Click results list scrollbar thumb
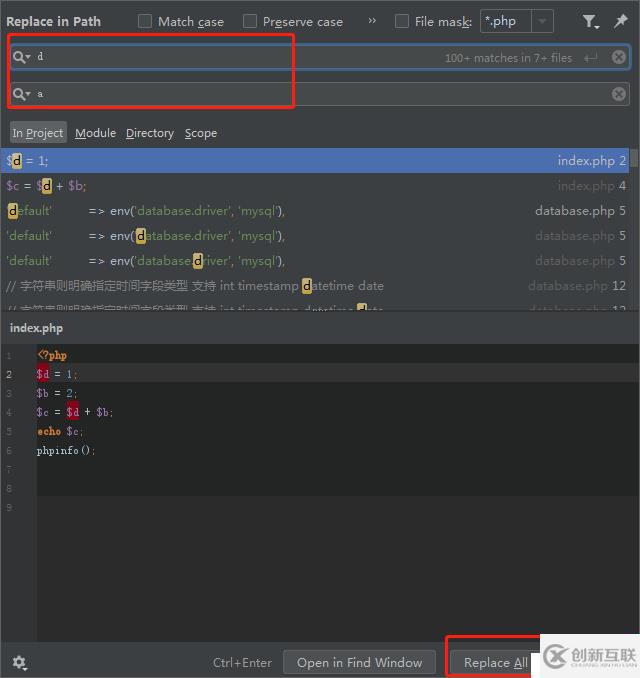 coord(634,158)
